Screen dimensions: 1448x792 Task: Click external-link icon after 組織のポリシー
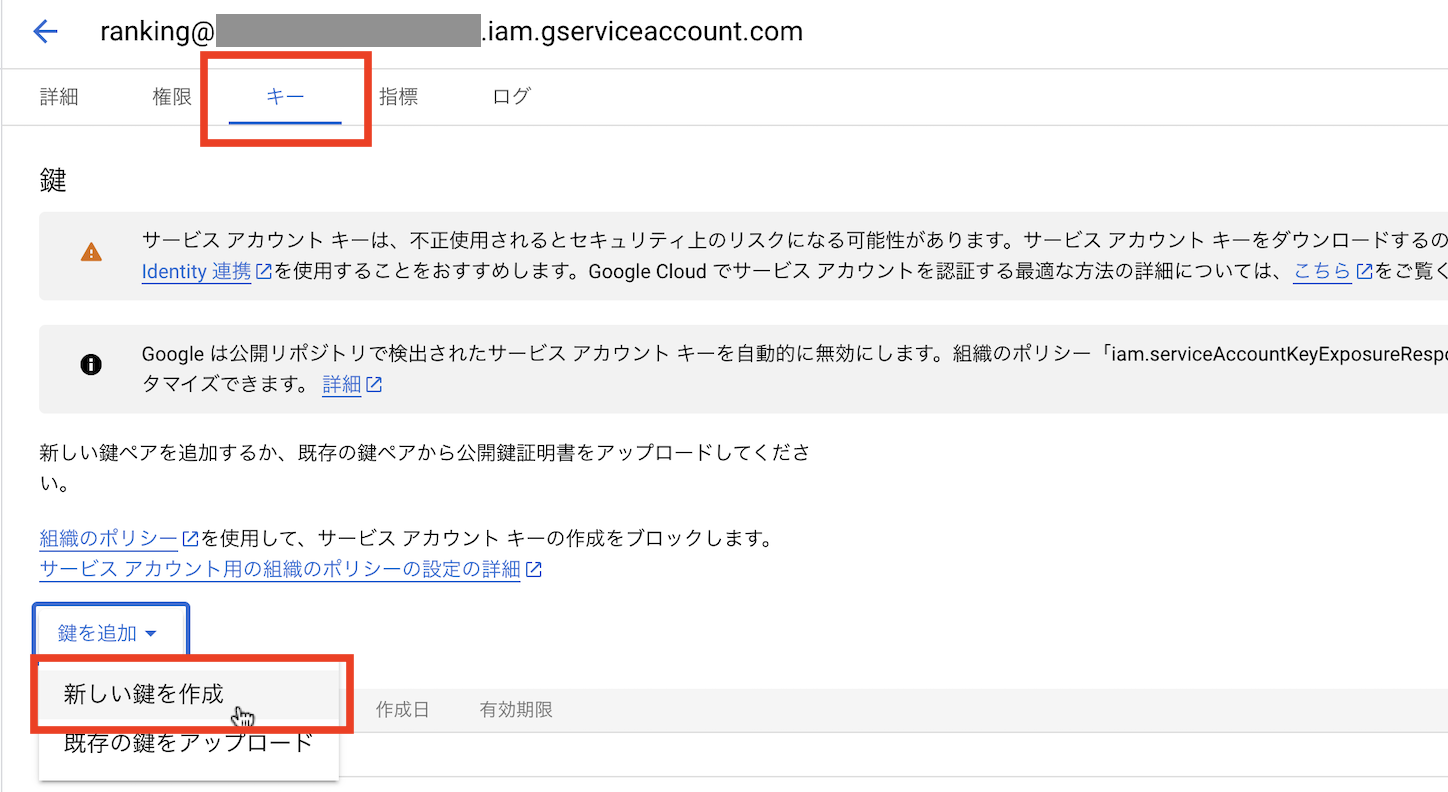pyautogui.click(x=190, y=539)
